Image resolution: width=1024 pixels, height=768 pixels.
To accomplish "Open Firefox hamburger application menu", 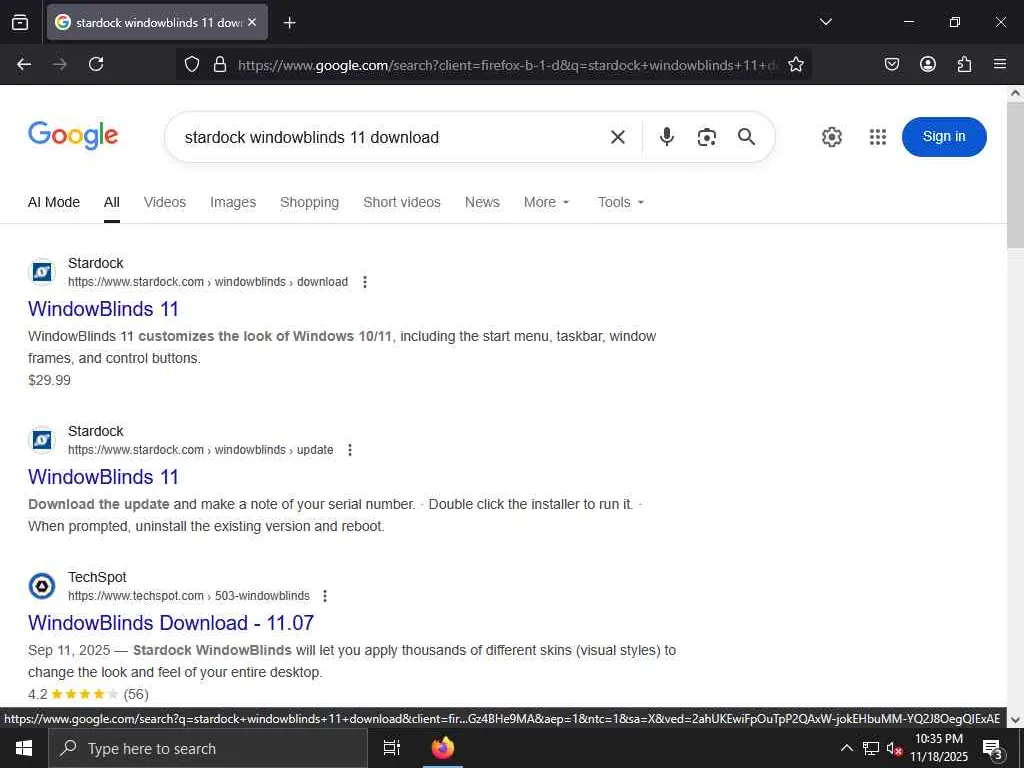I will (x=1000, y=64).
